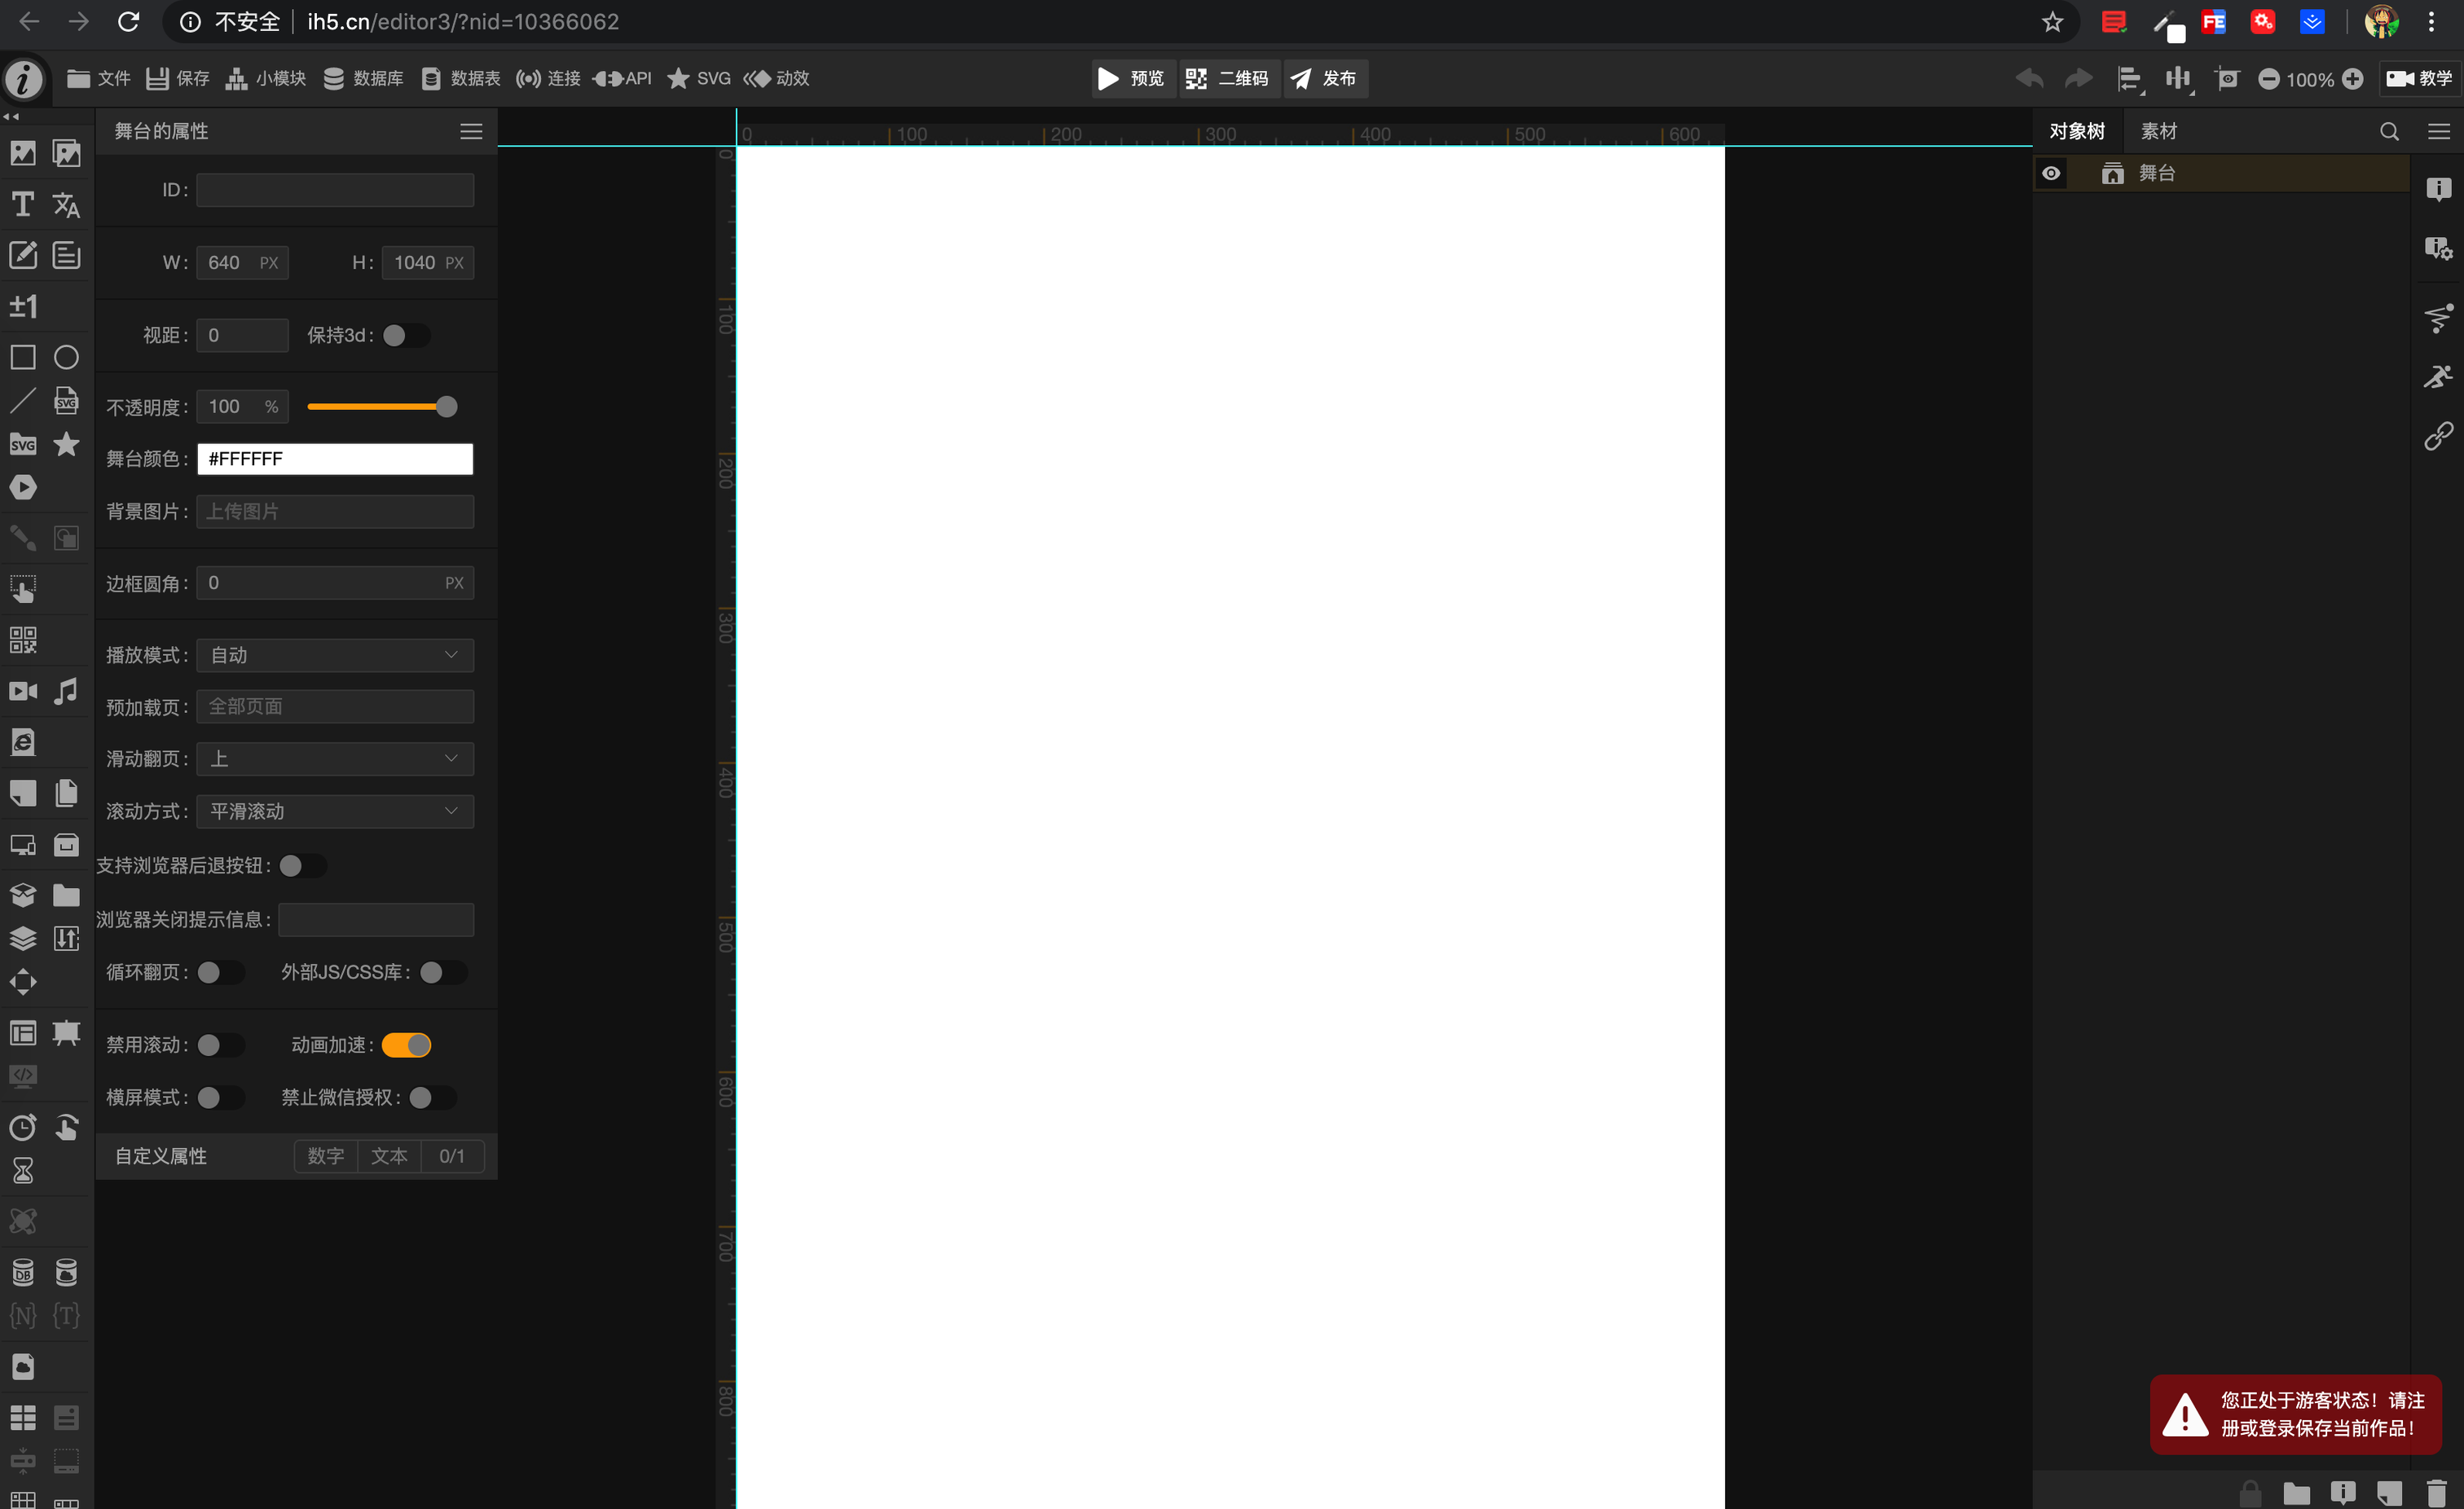The width and height of the screenshot is (2464, 1509).
Task: Open the 播放模式 dropdown
Action: coord(334,655)
